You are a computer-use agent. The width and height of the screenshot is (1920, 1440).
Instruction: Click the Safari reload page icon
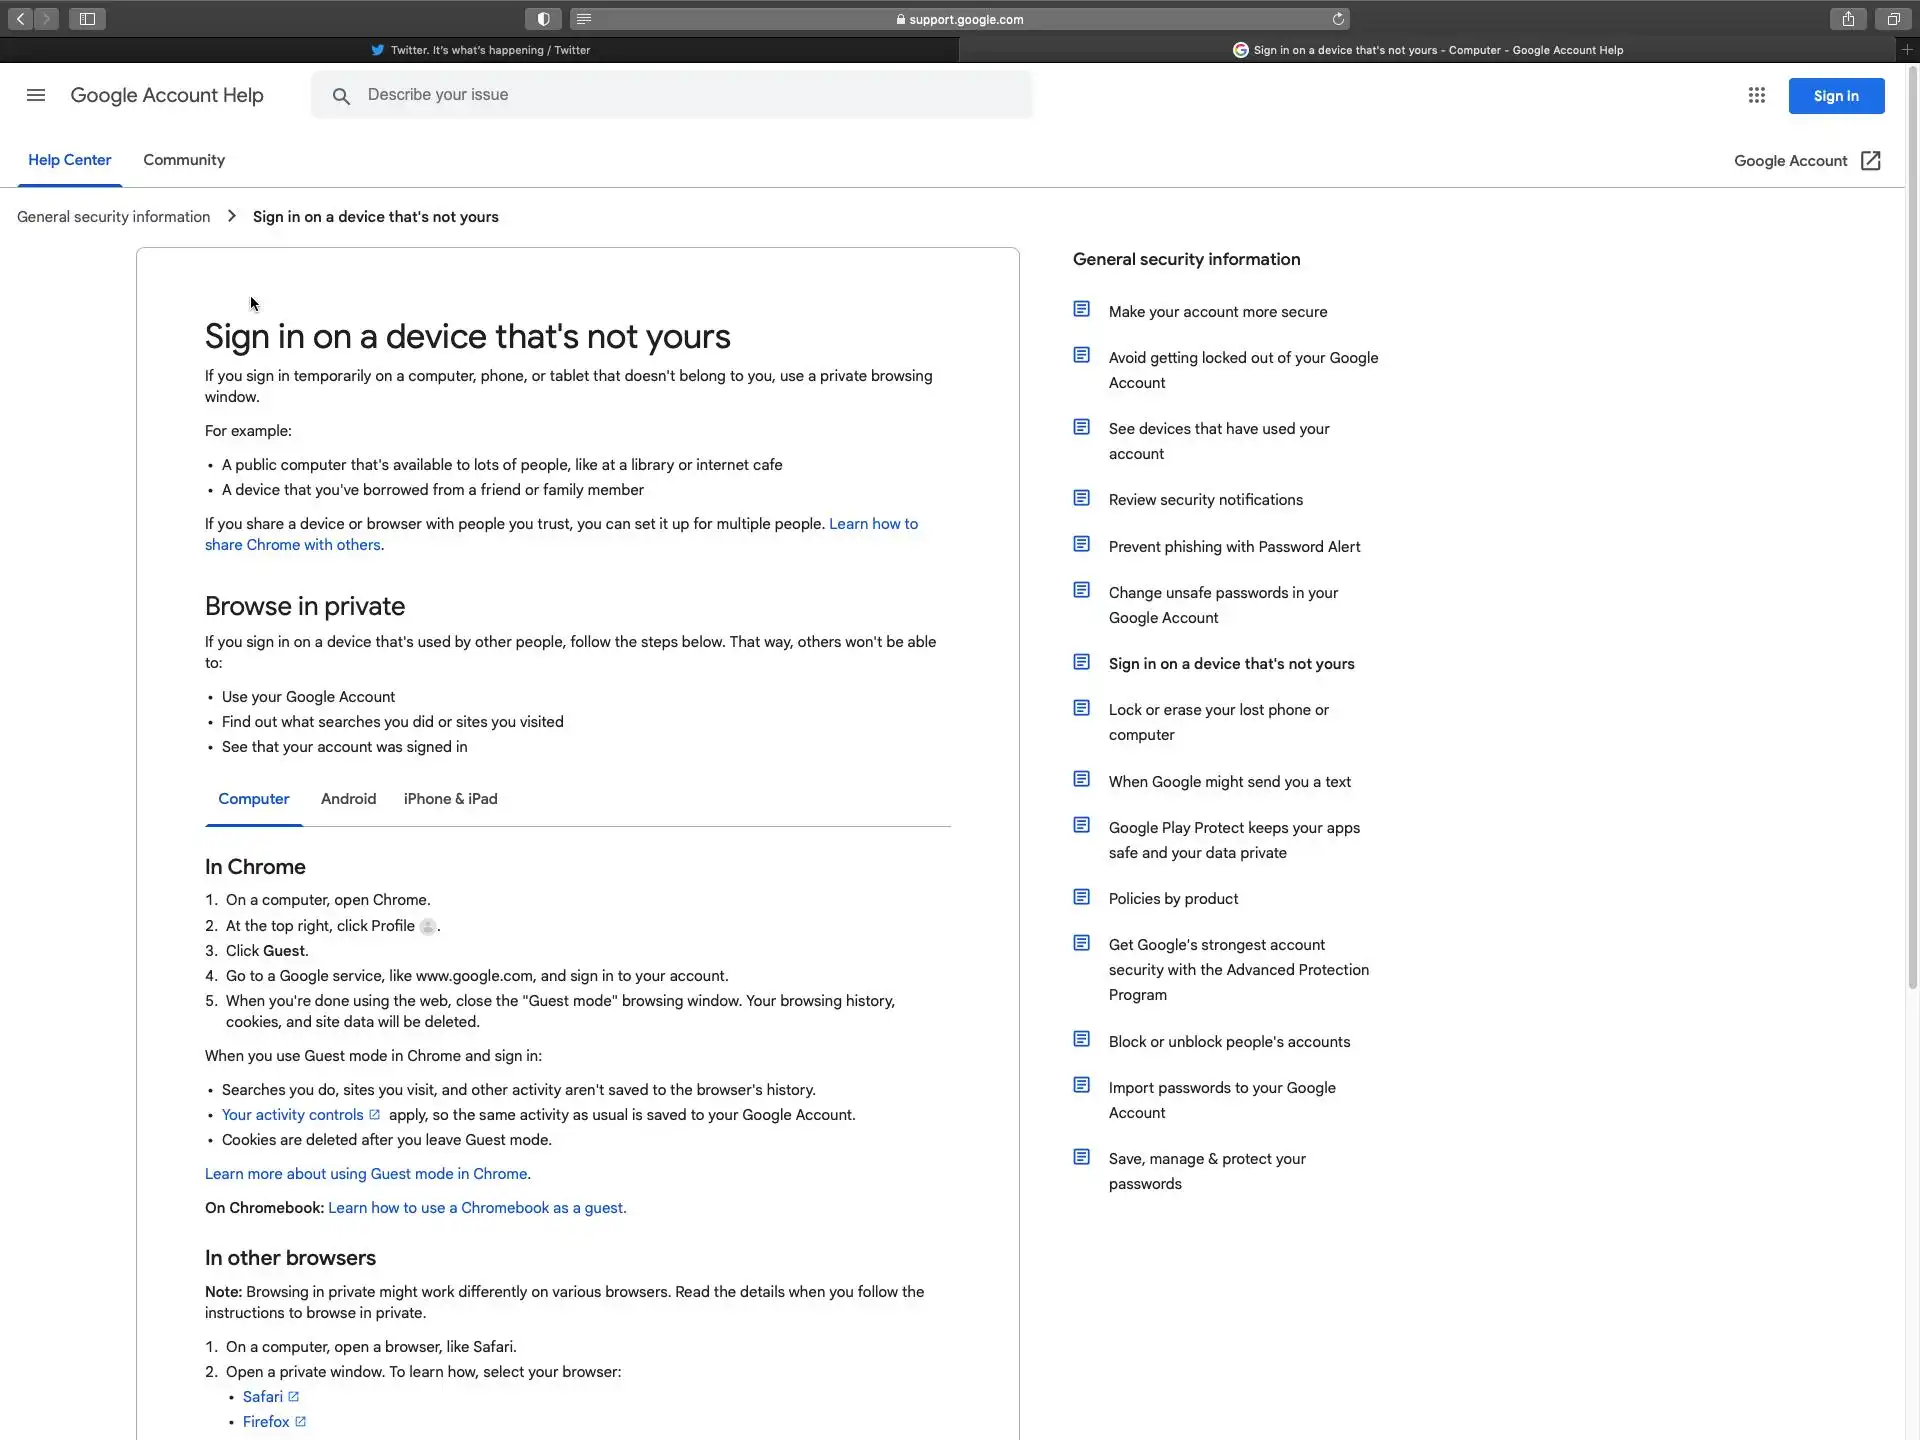coord(1338,19)
